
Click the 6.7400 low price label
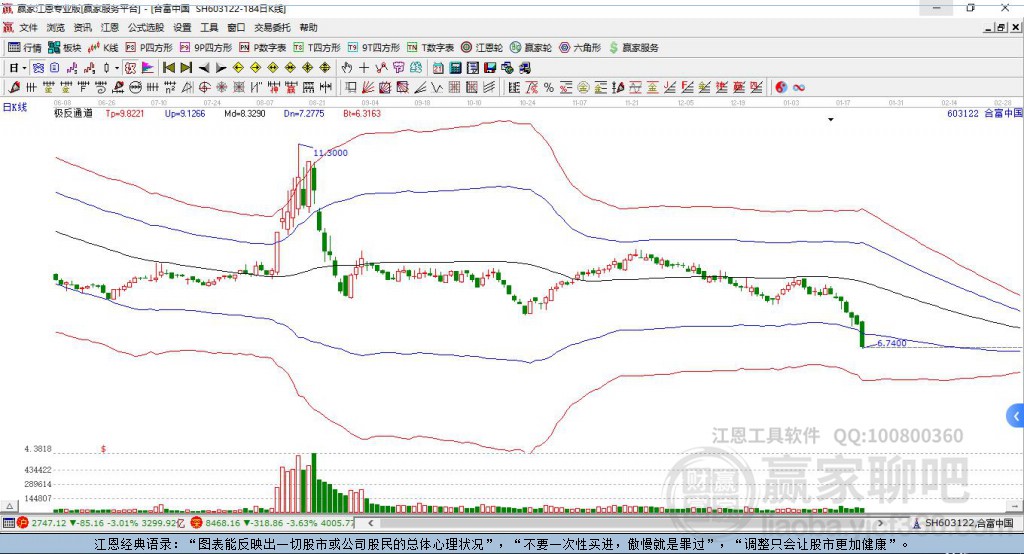pos(891,343)
